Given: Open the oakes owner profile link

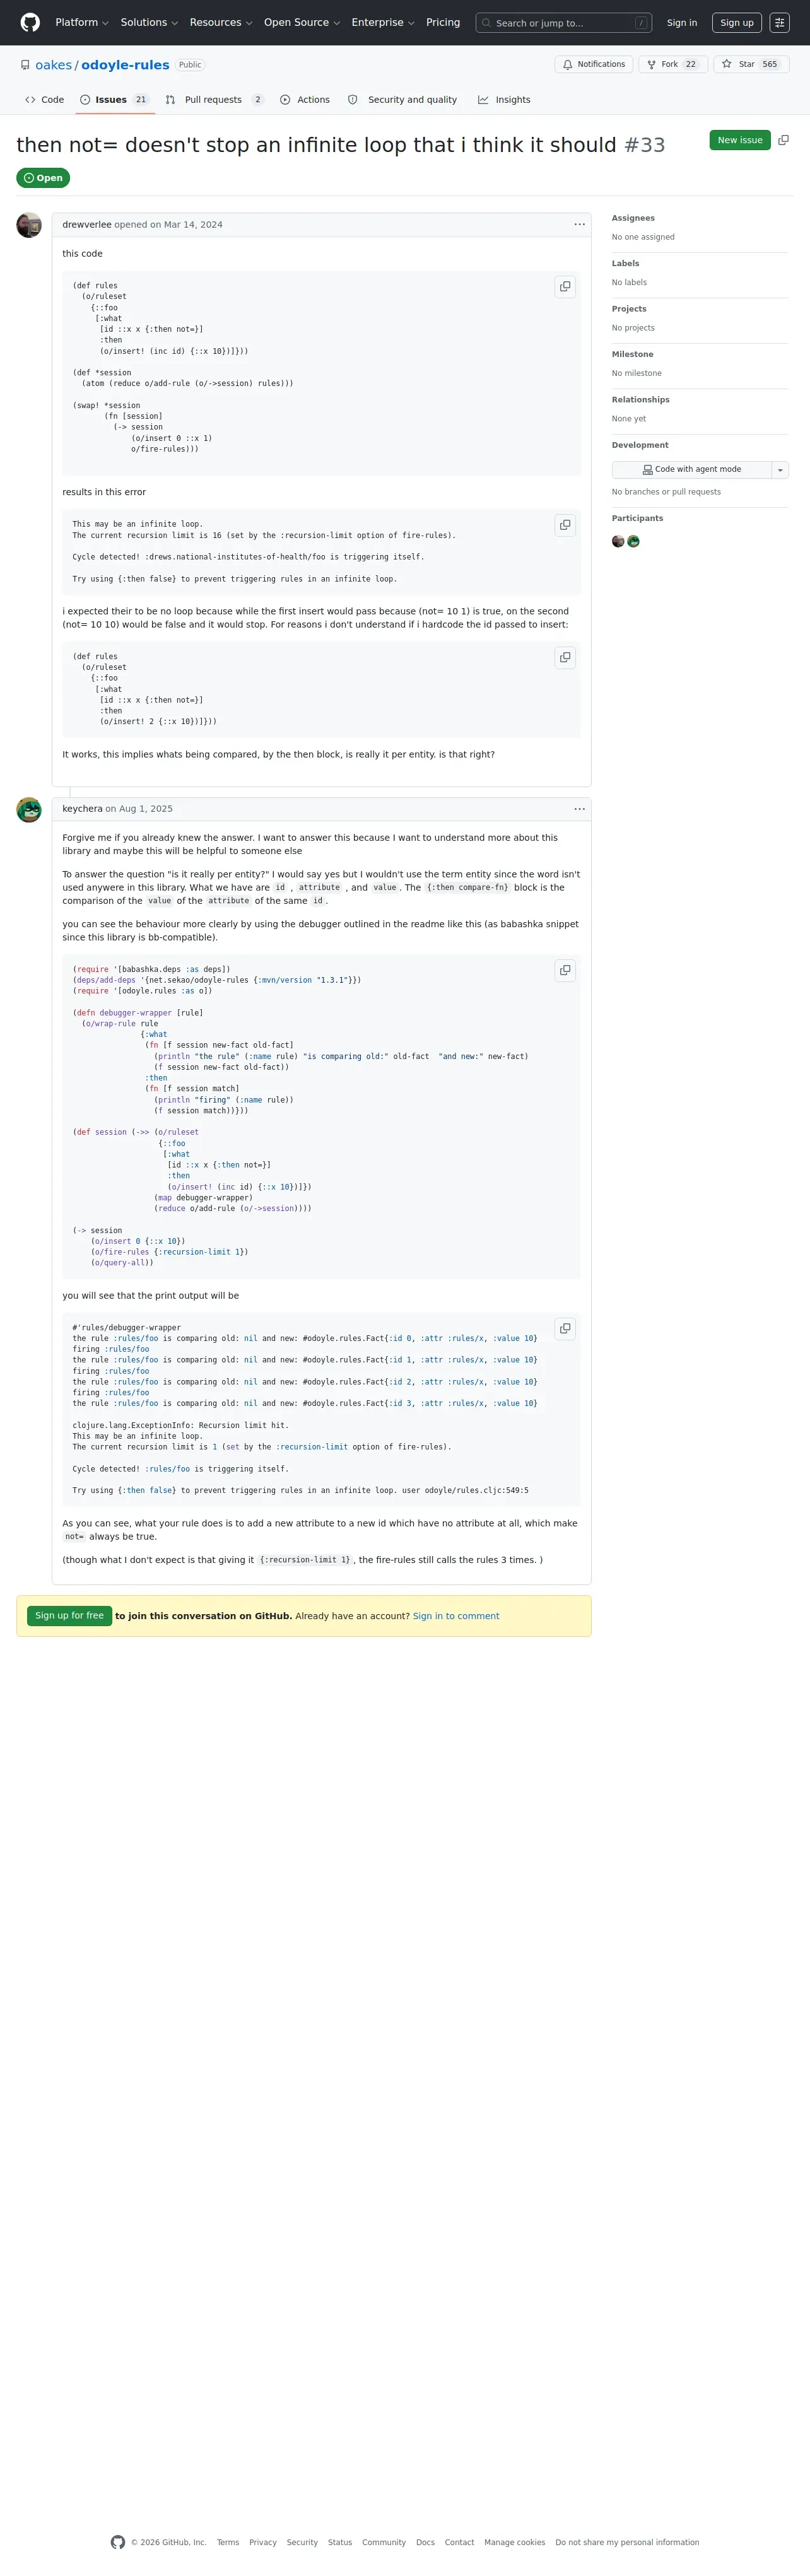Looking at the screenshot, I should [53, 65].
